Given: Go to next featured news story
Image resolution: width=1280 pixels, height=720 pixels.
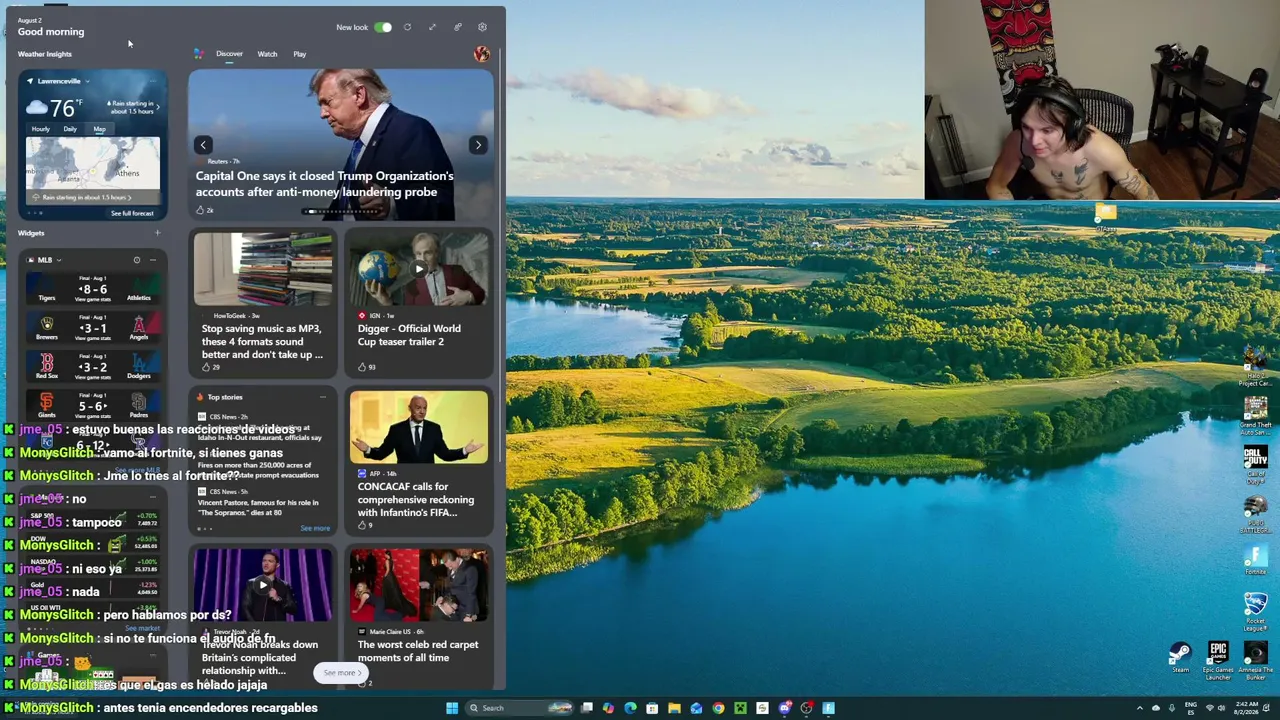Looking at the screenshot, I should point(478,145).
